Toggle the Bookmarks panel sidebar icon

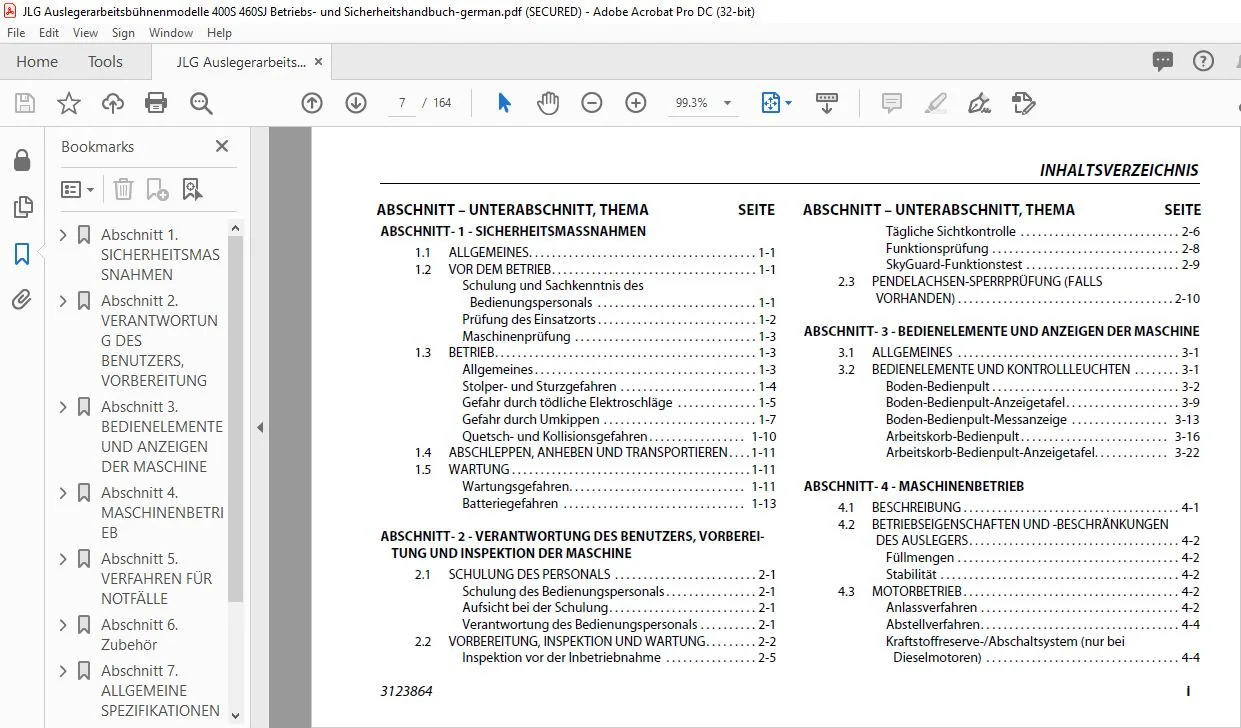coord(22,255)
